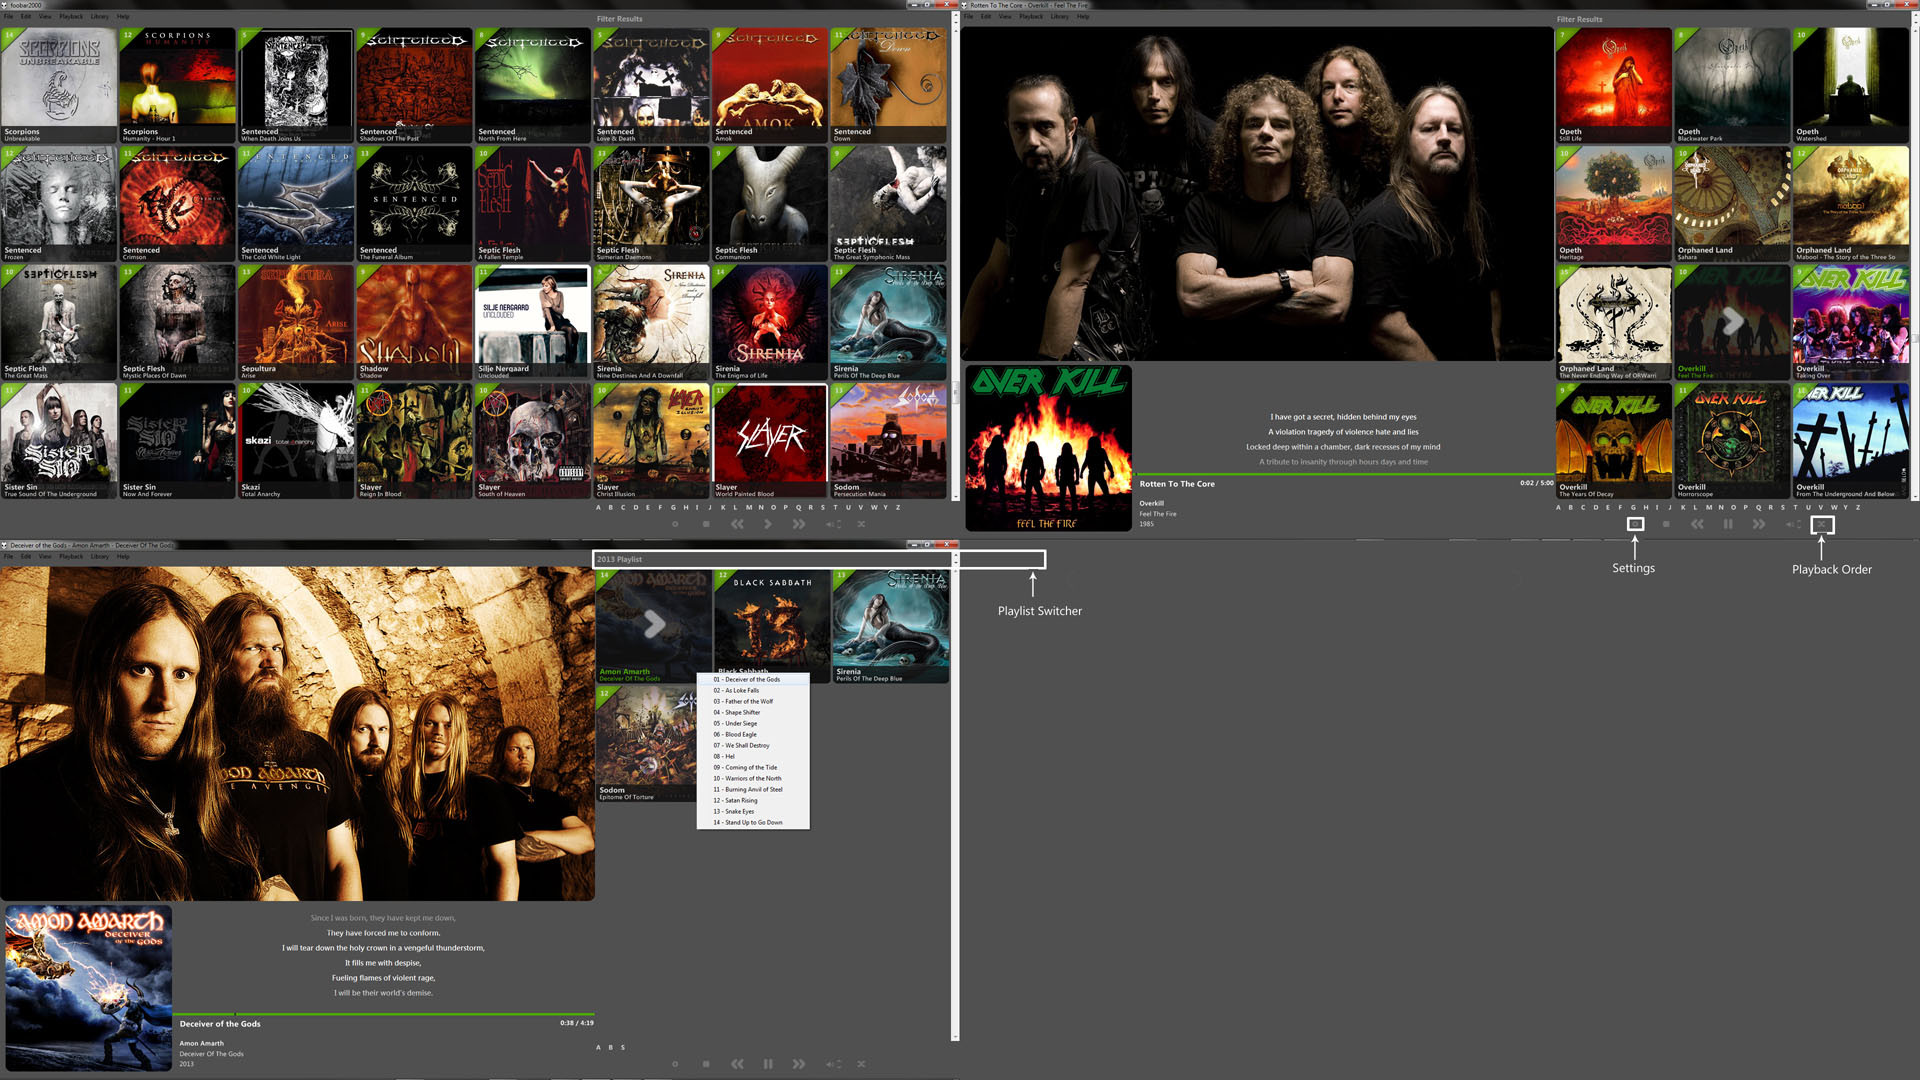The image size is (1920, 1080).
Task: Select Sepultura Arise album cover
Action: tap(296, 322)
